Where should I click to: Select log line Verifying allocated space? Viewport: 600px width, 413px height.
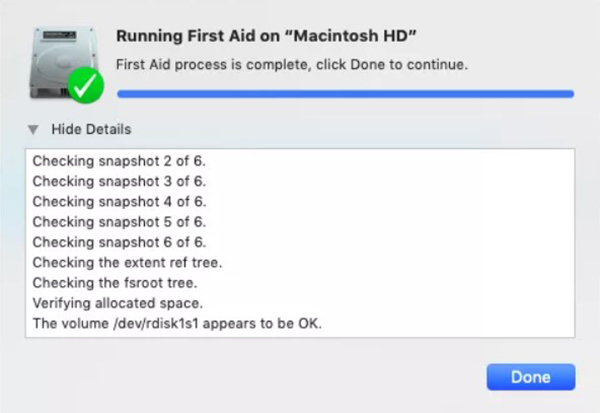point(117,303)
